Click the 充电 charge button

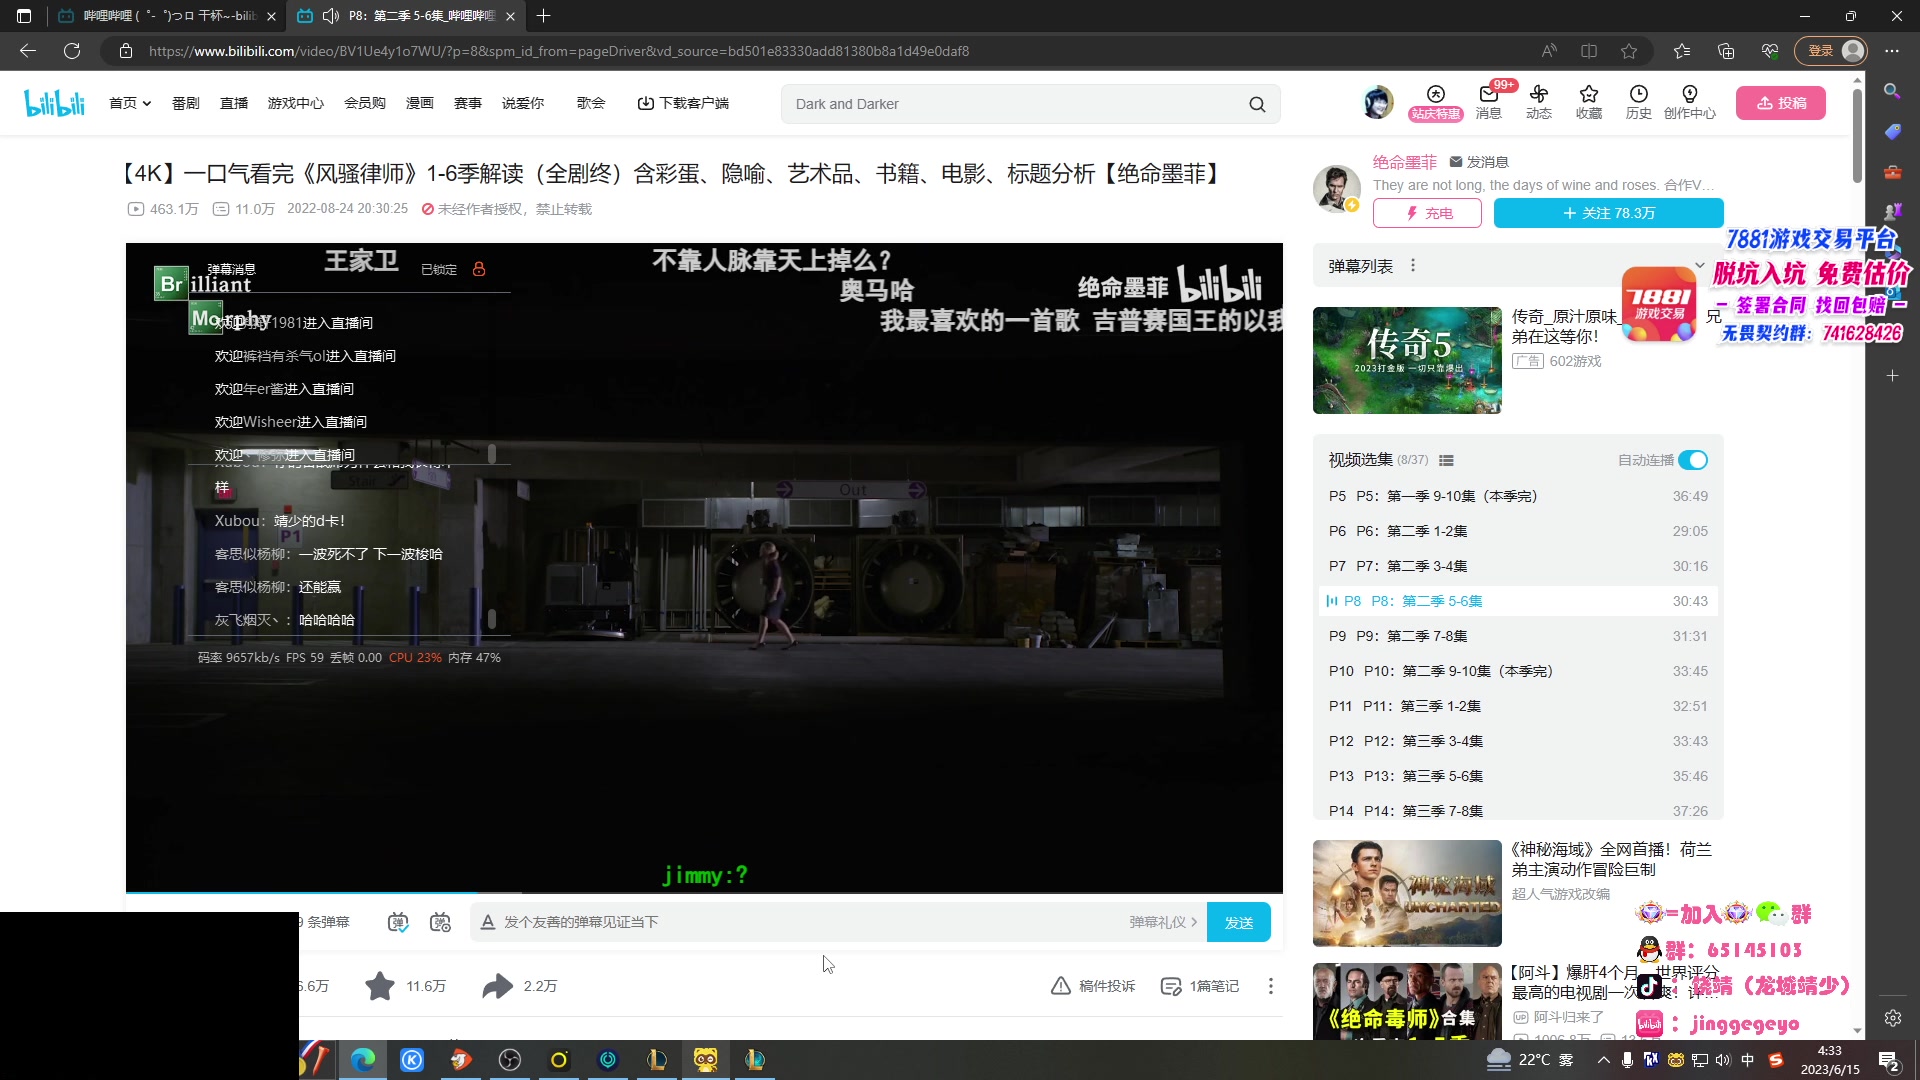coord(1427,213)
